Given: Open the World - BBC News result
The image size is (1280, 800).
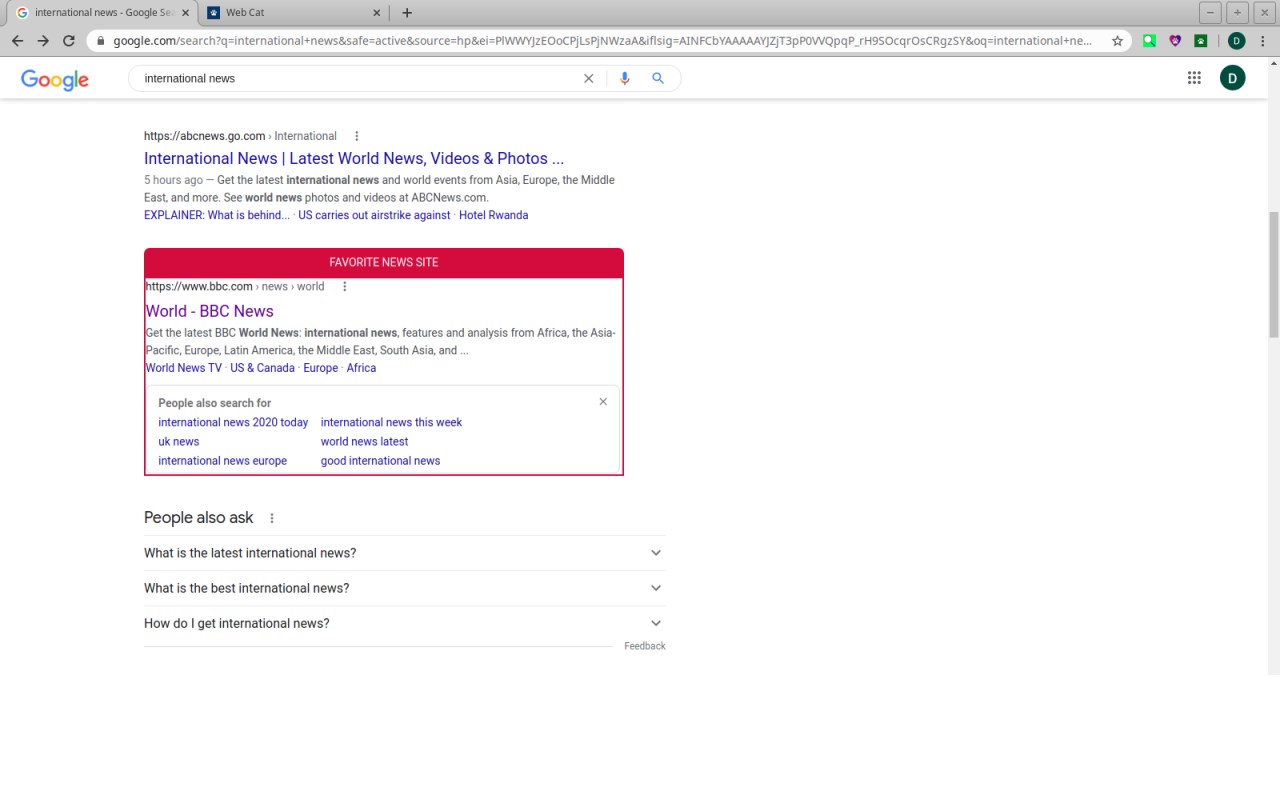Looking at the screenshot, I should [x=210, y=311].
